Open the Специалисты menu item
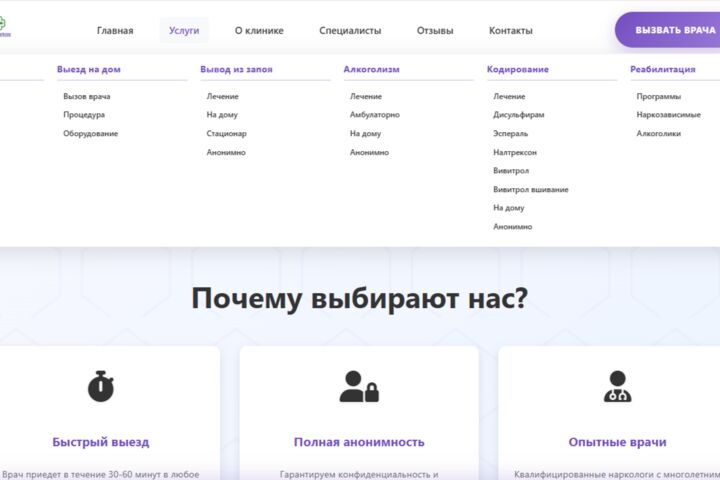Screen dimensions: 720x480 tap(350, 30)
